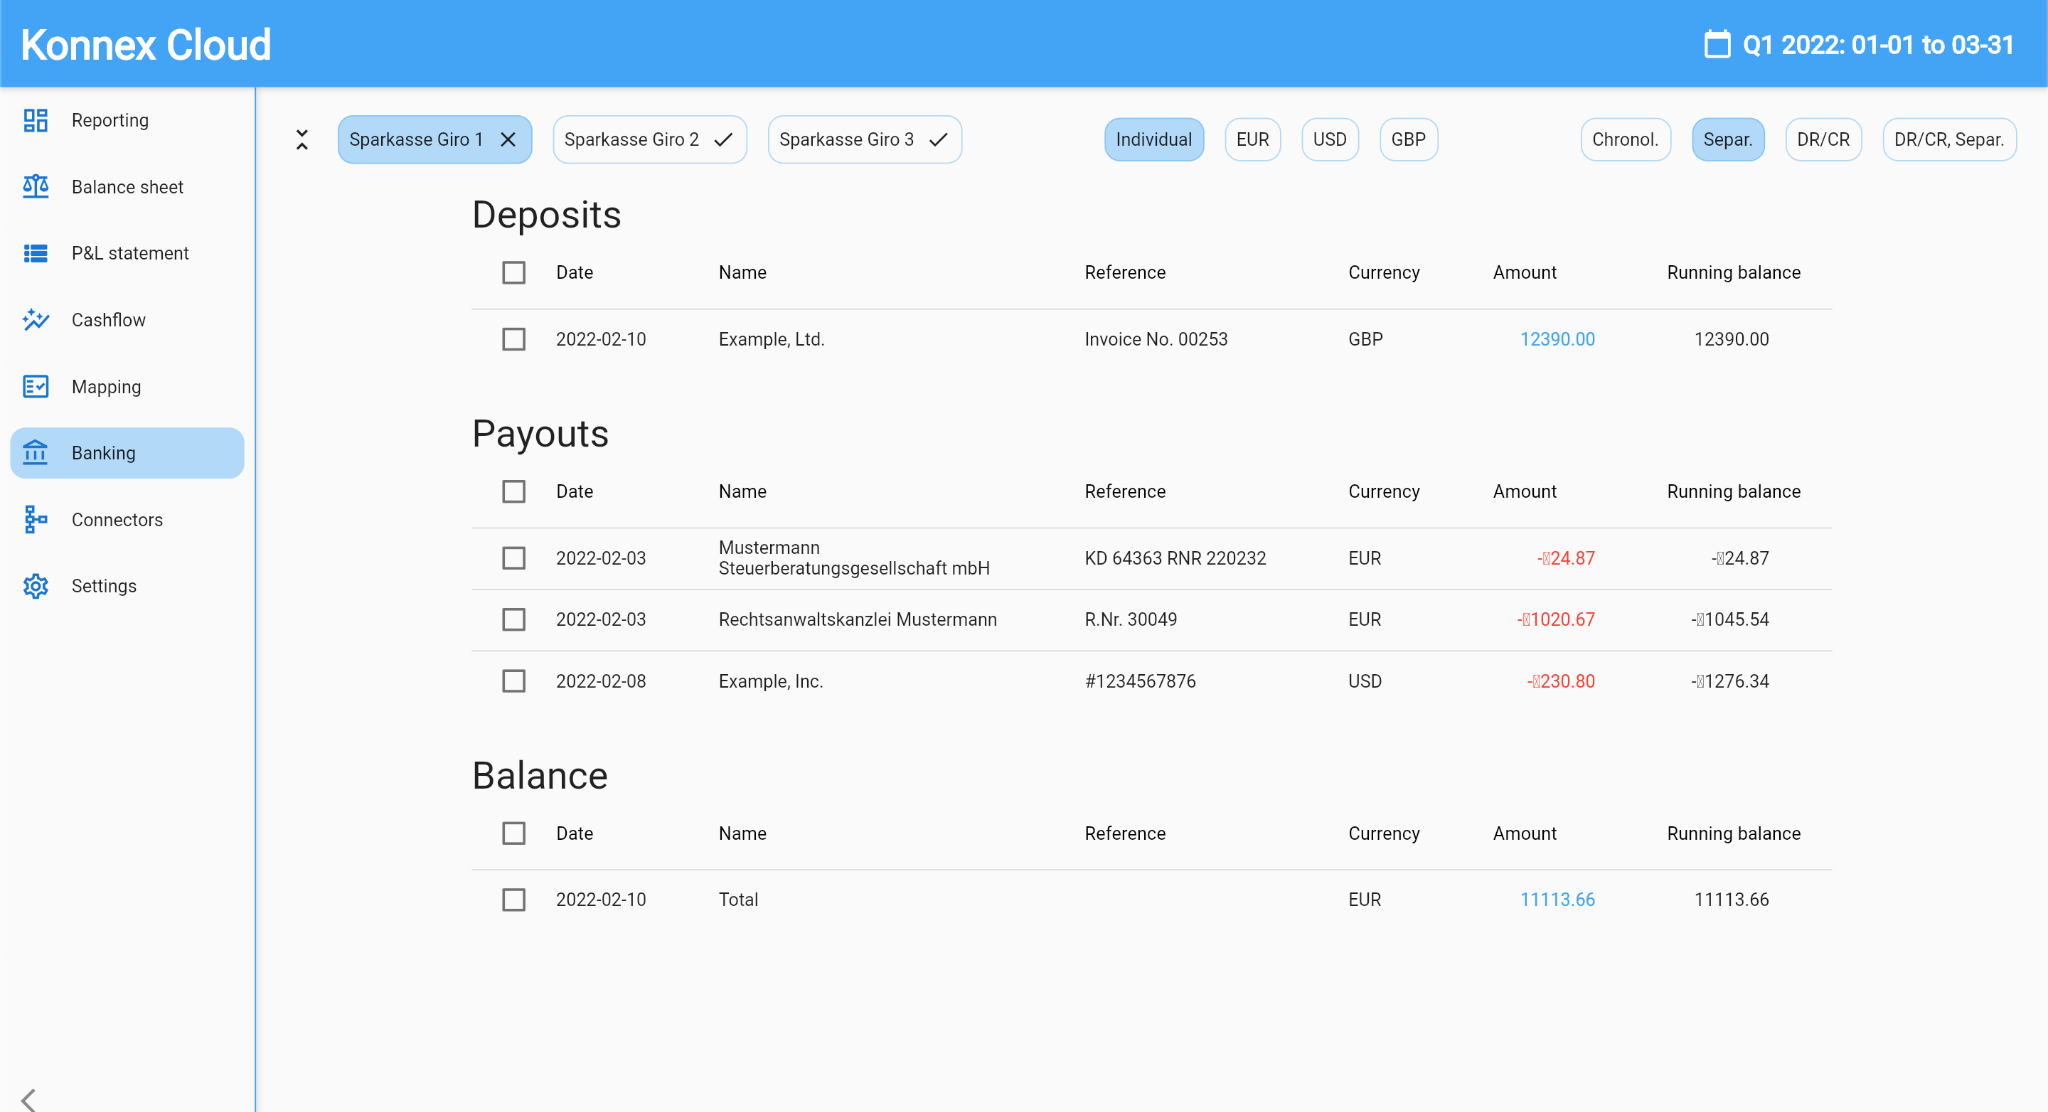Viewport: 2048px width, 1112px height.
Task: Click calendar icon next to Q1 2022
Action: pos(1717,45)
